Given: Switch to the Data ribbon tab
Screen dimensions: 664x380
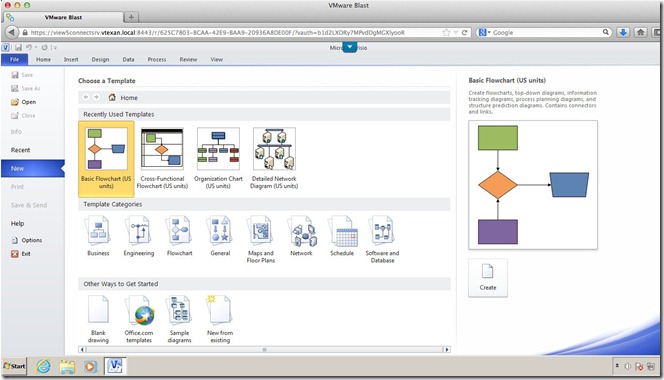Looking at the screenshot, I should click(x=128, y=59).
